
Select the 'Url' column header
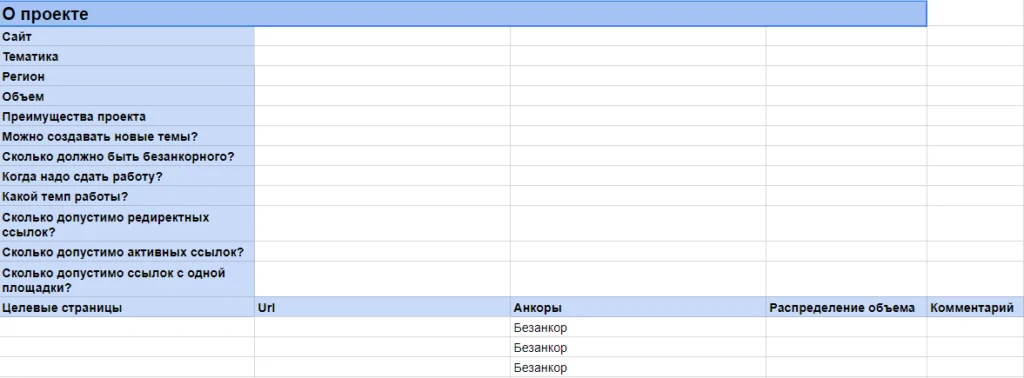[383, 307]
